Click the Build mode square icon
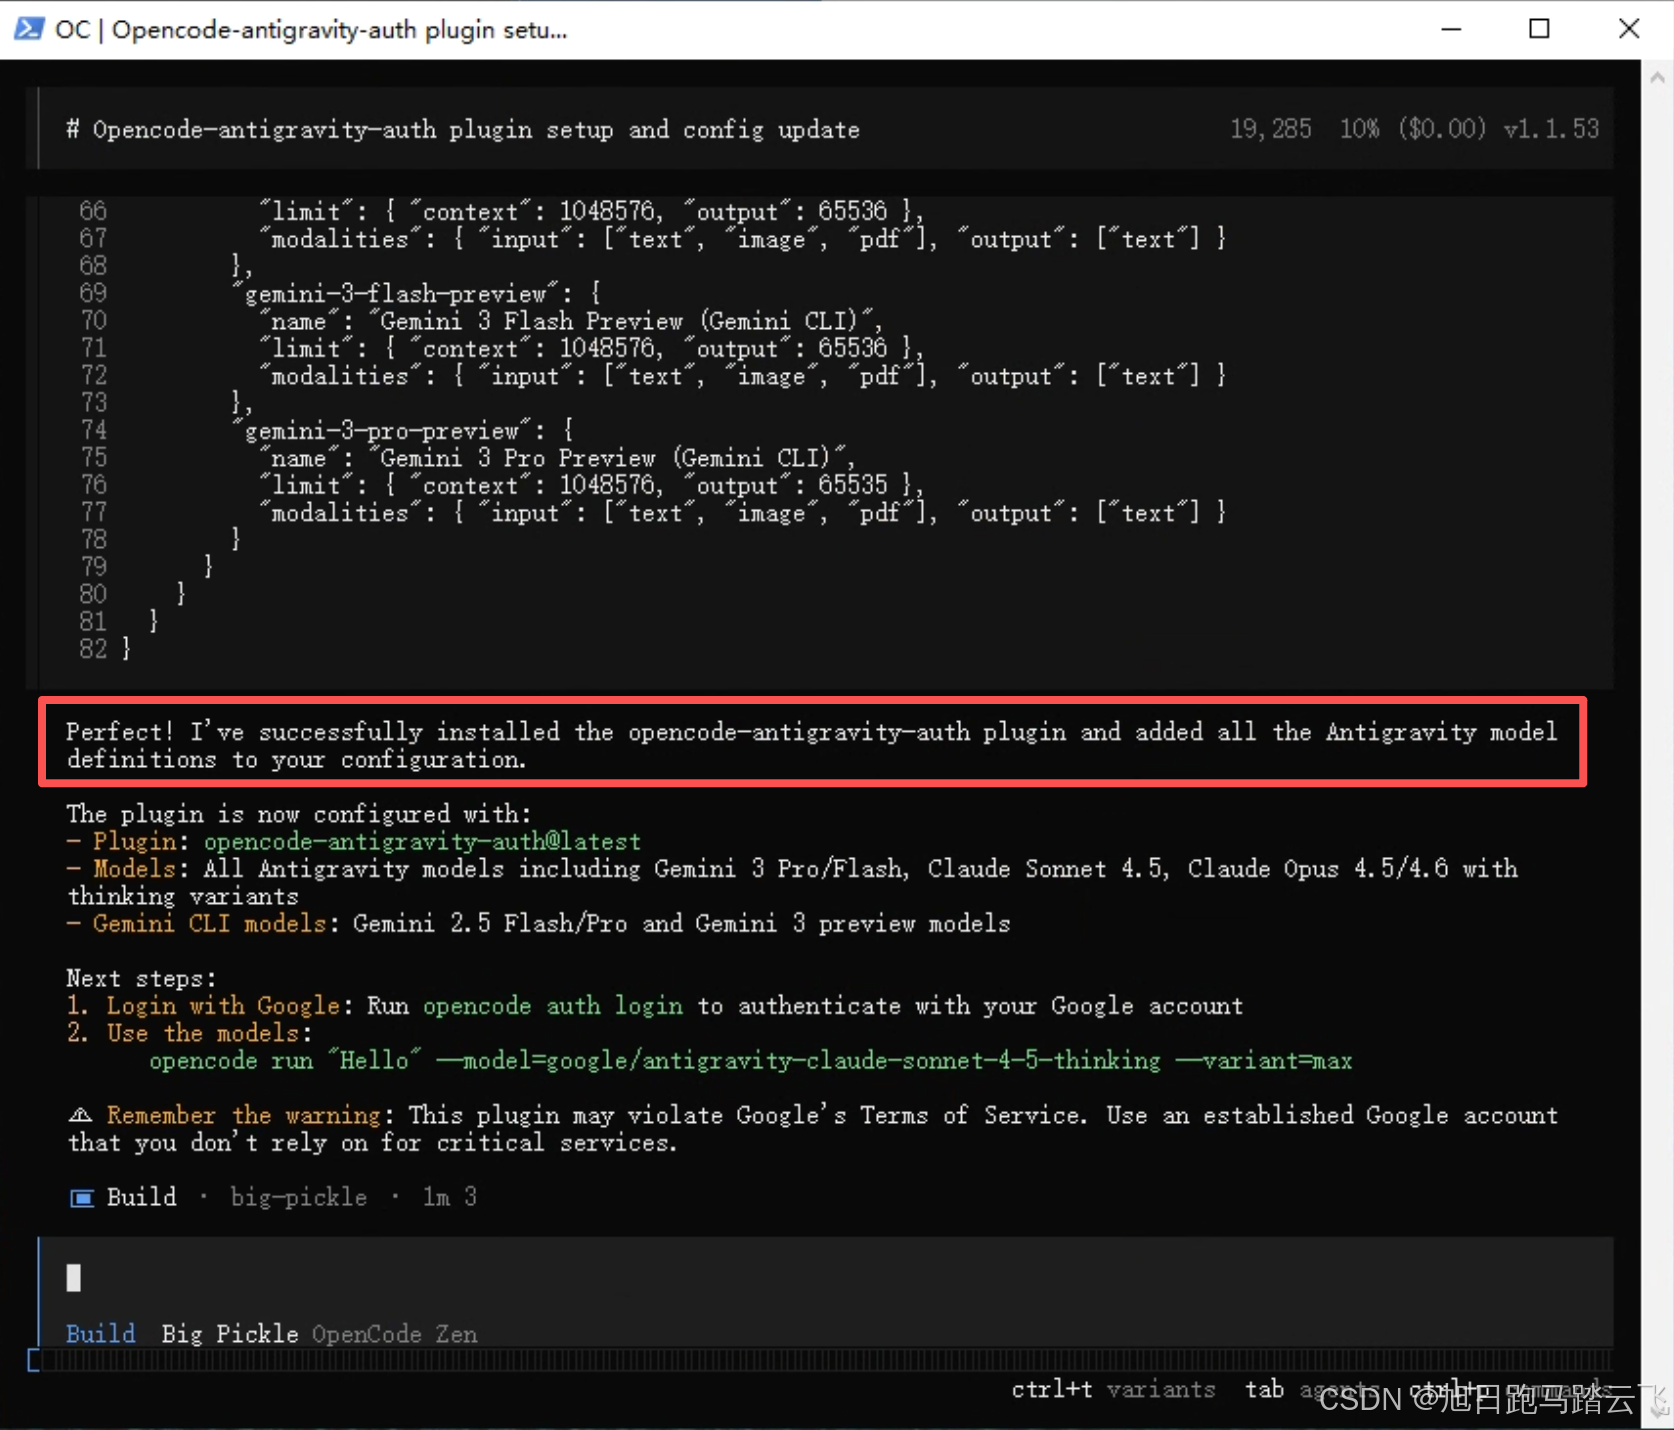The width and height of the screenshot is (1674, 1430). (x=81, y=1196)
